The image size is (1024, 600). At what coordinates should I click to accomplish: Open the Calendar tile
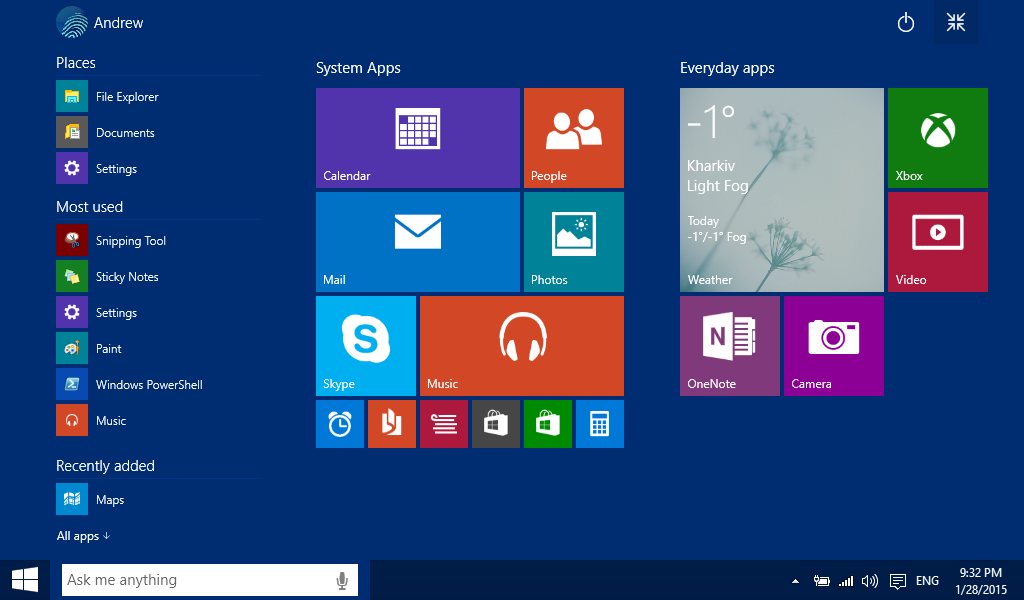coord(418,138)
